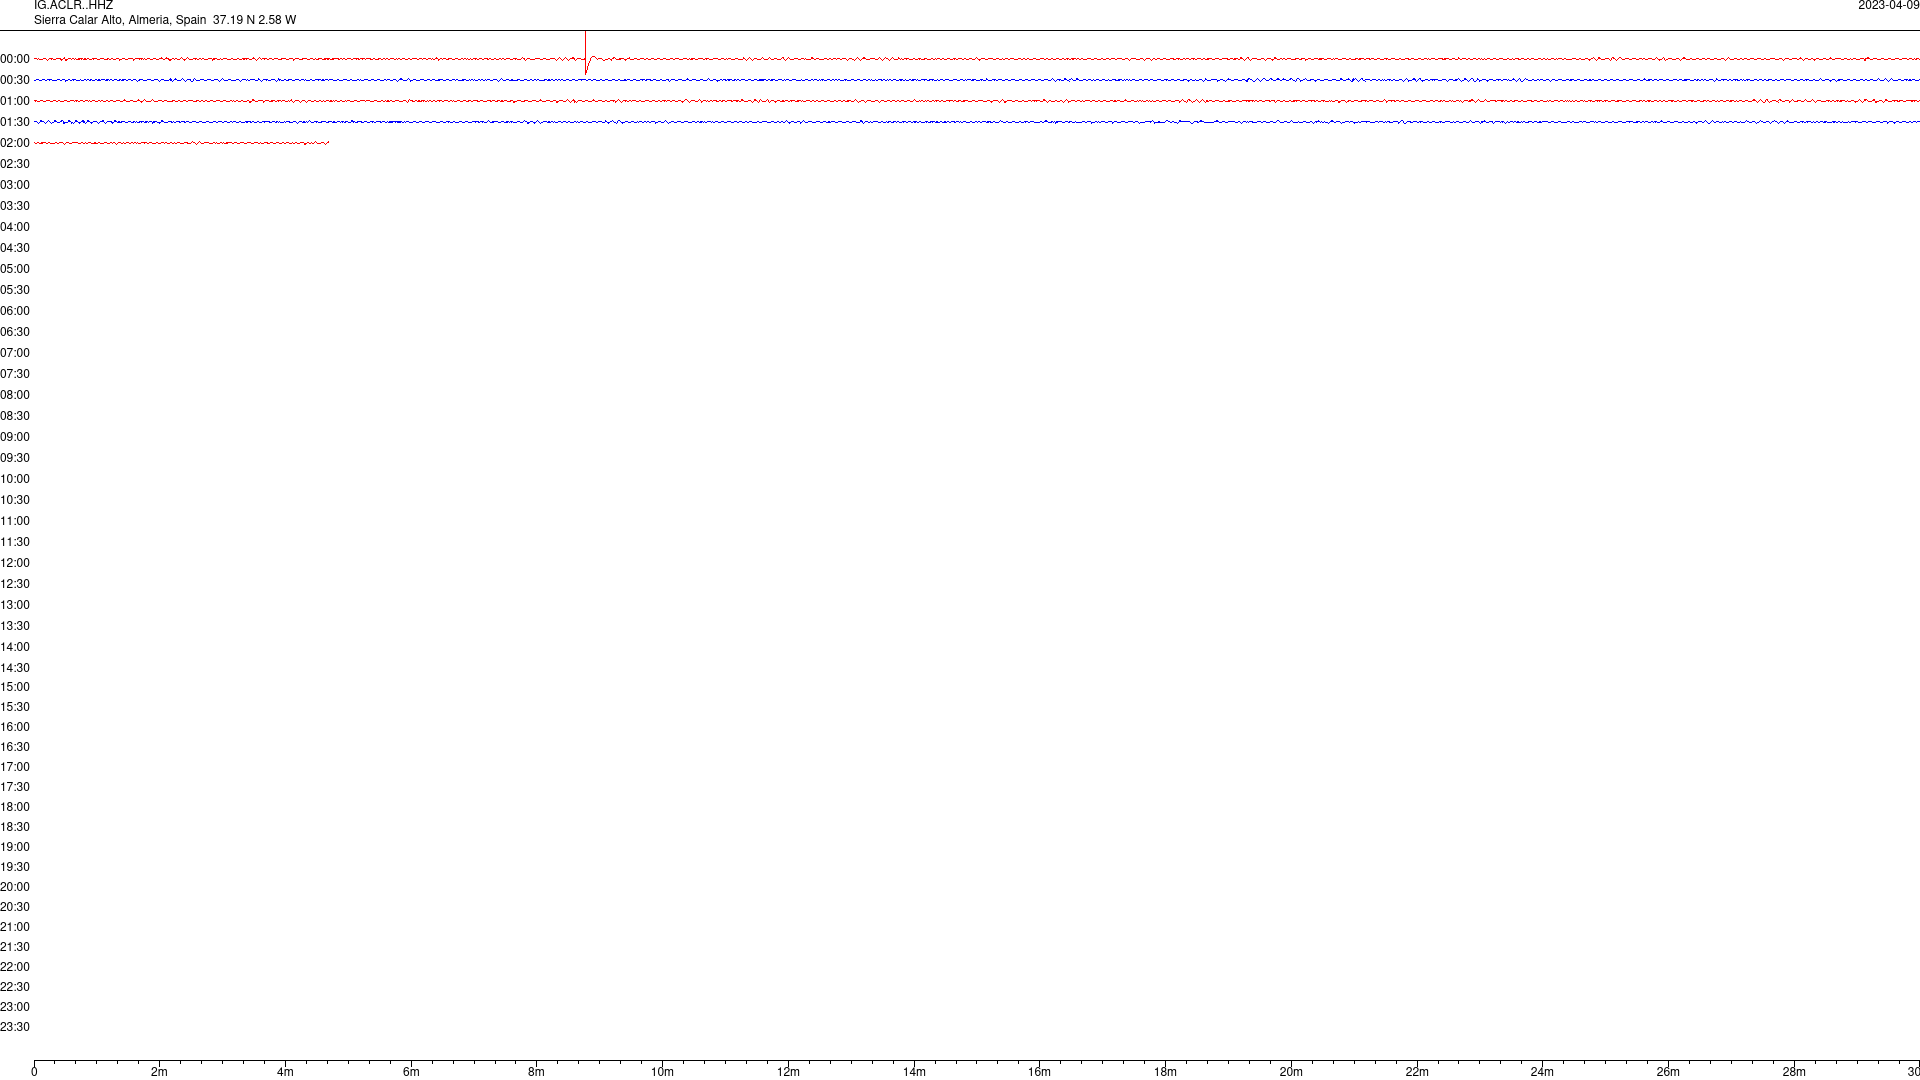Image resolution: width=1920 pixels, height=1080 pixels.
Task: Click the 26m tick label on the axis
Action: pos(1668,1072)
